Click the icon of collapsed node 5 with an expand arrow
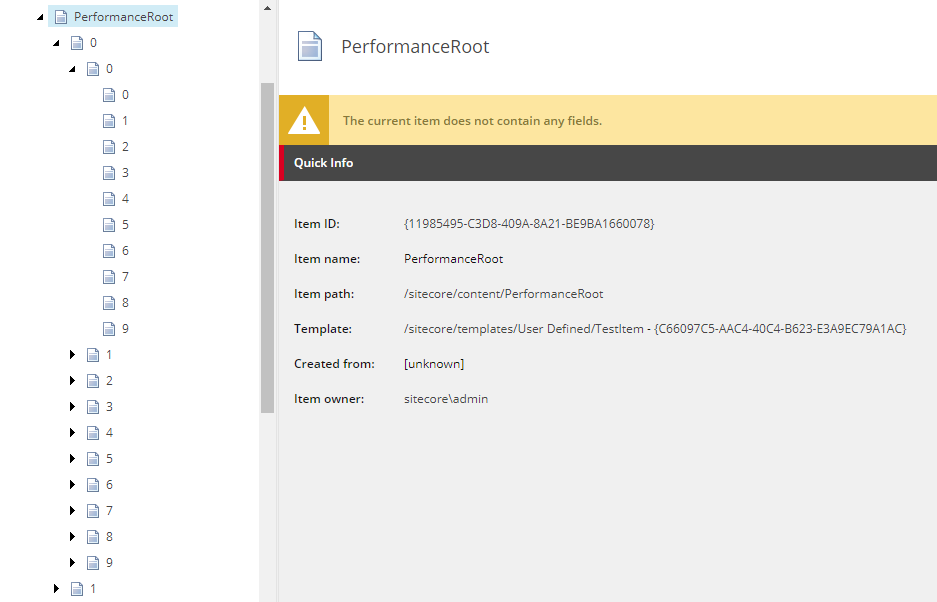The image size is (937, 602). [93, 459]
